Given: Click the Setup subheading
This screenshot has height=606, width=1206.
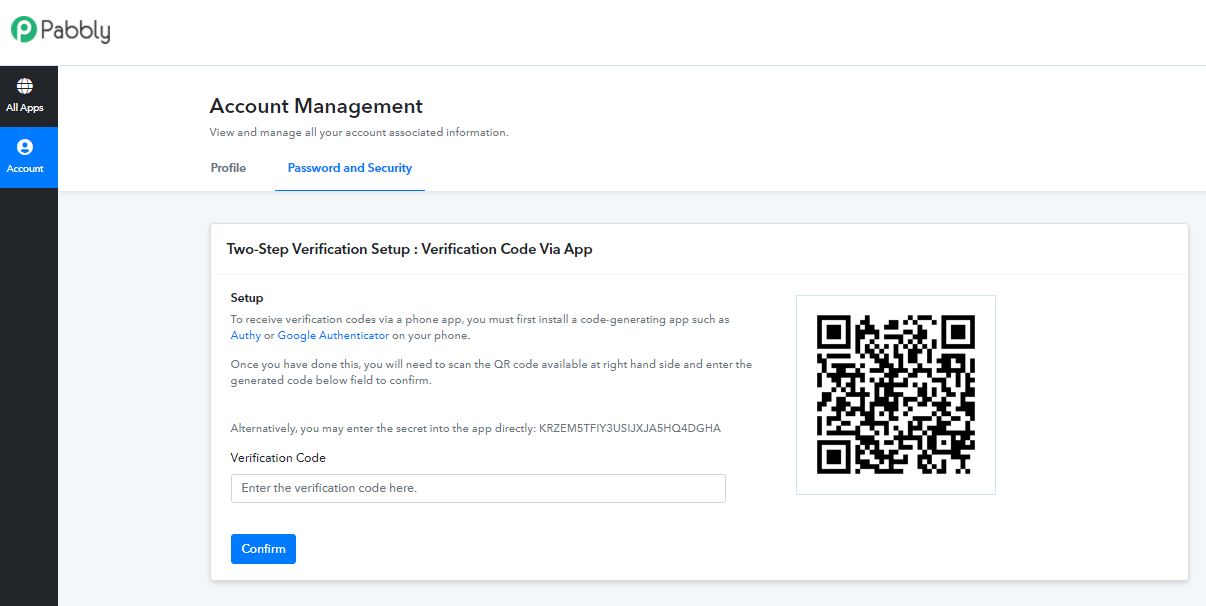Looking at the screenshot, I should (x=247, y=298).
